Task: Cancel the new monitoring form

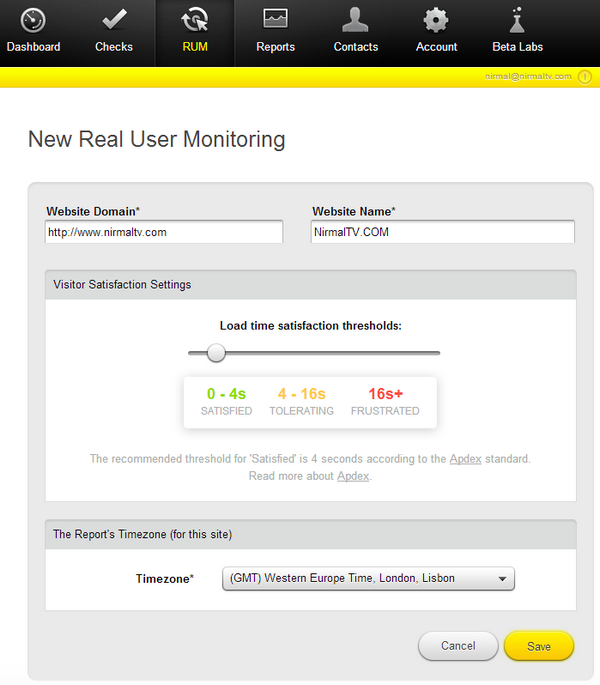Action: (x=458, y=646)
